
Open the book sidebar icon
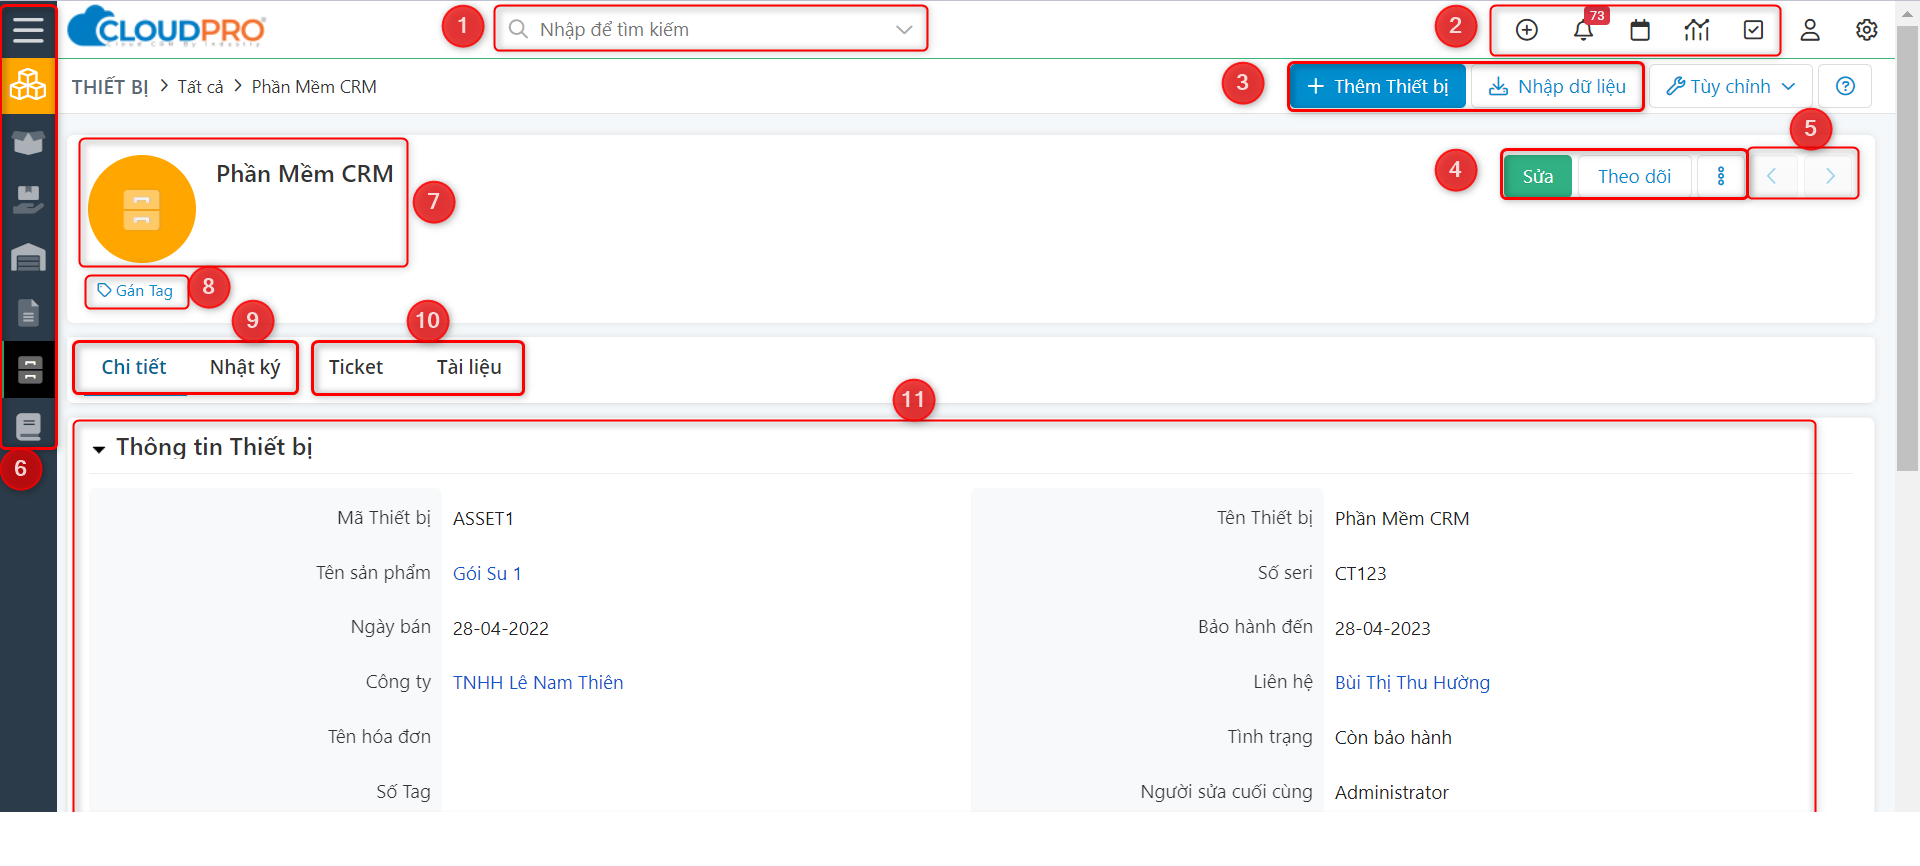28,427
